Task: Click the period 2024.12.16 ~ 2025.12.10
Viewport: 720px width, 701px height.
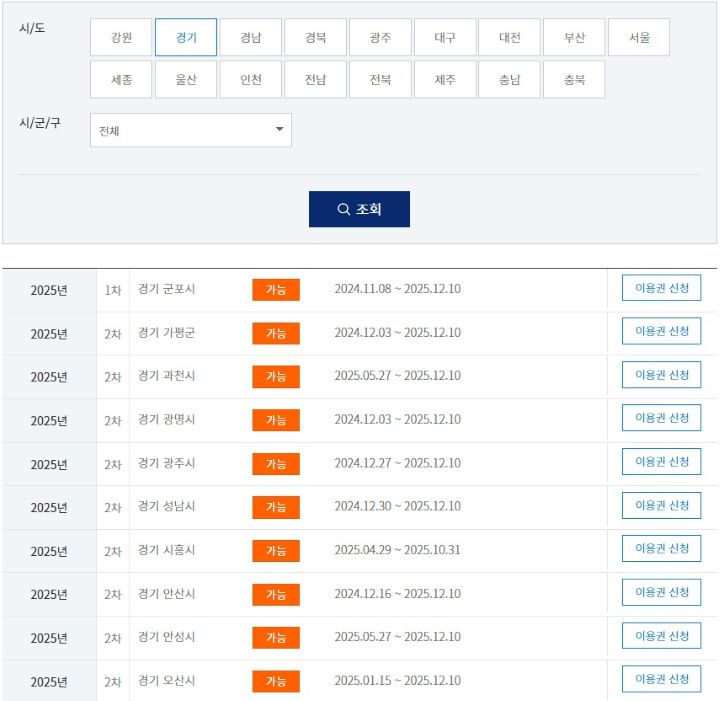Action: point(398,594)
